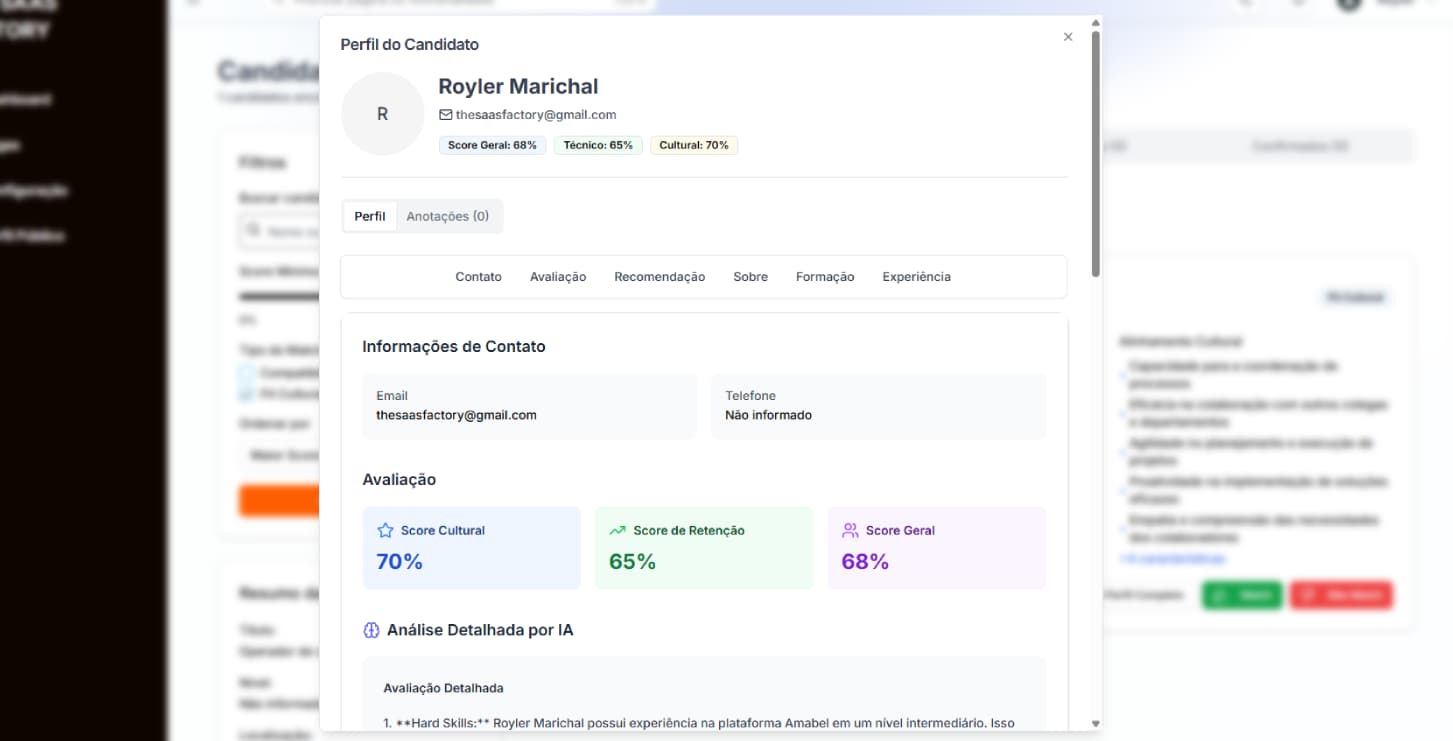Close the Perfil do Candidato dialog

click(1068, 37)
